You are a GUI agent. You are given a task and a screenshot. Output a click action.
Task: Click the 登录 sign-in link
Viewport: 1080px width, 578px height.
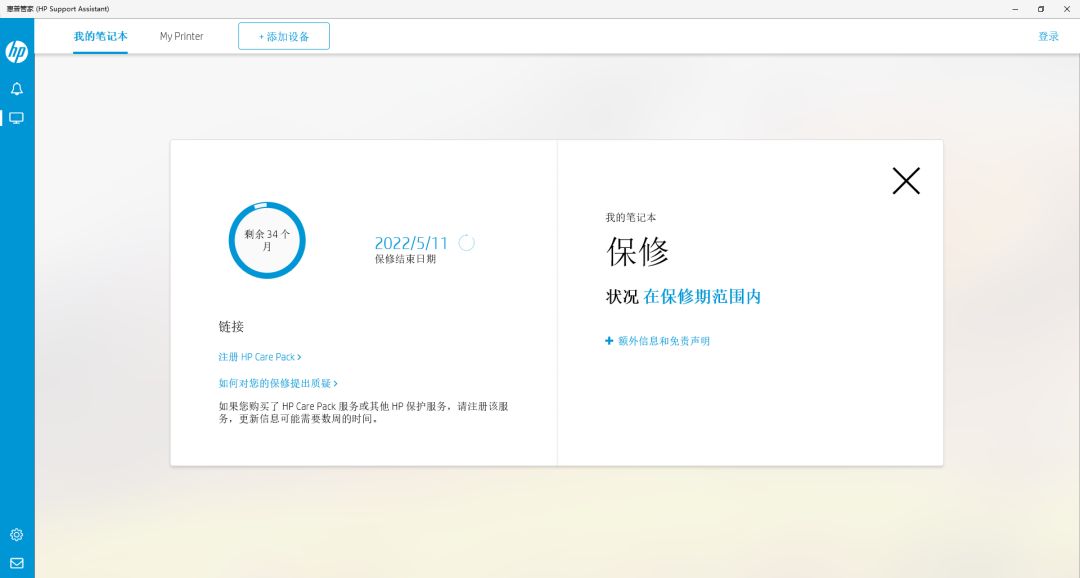pos(1048,37)
